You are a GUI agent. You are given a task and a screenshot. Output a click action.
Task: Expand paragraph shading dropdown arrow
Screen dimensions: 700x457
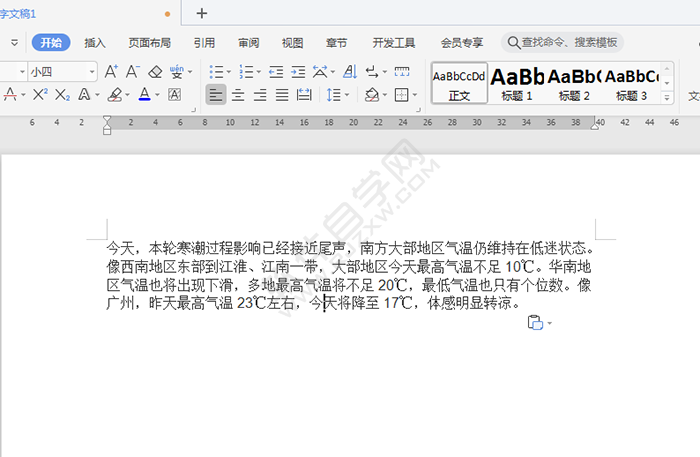[384, 95]
